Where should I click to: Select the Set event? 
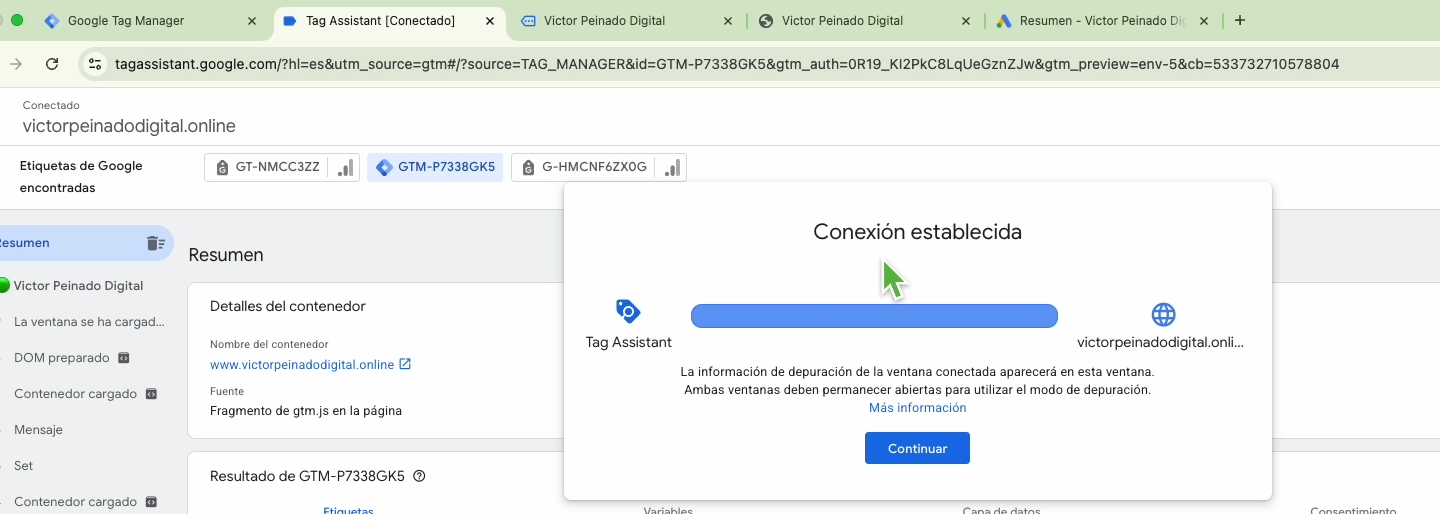tap(23, 466)
